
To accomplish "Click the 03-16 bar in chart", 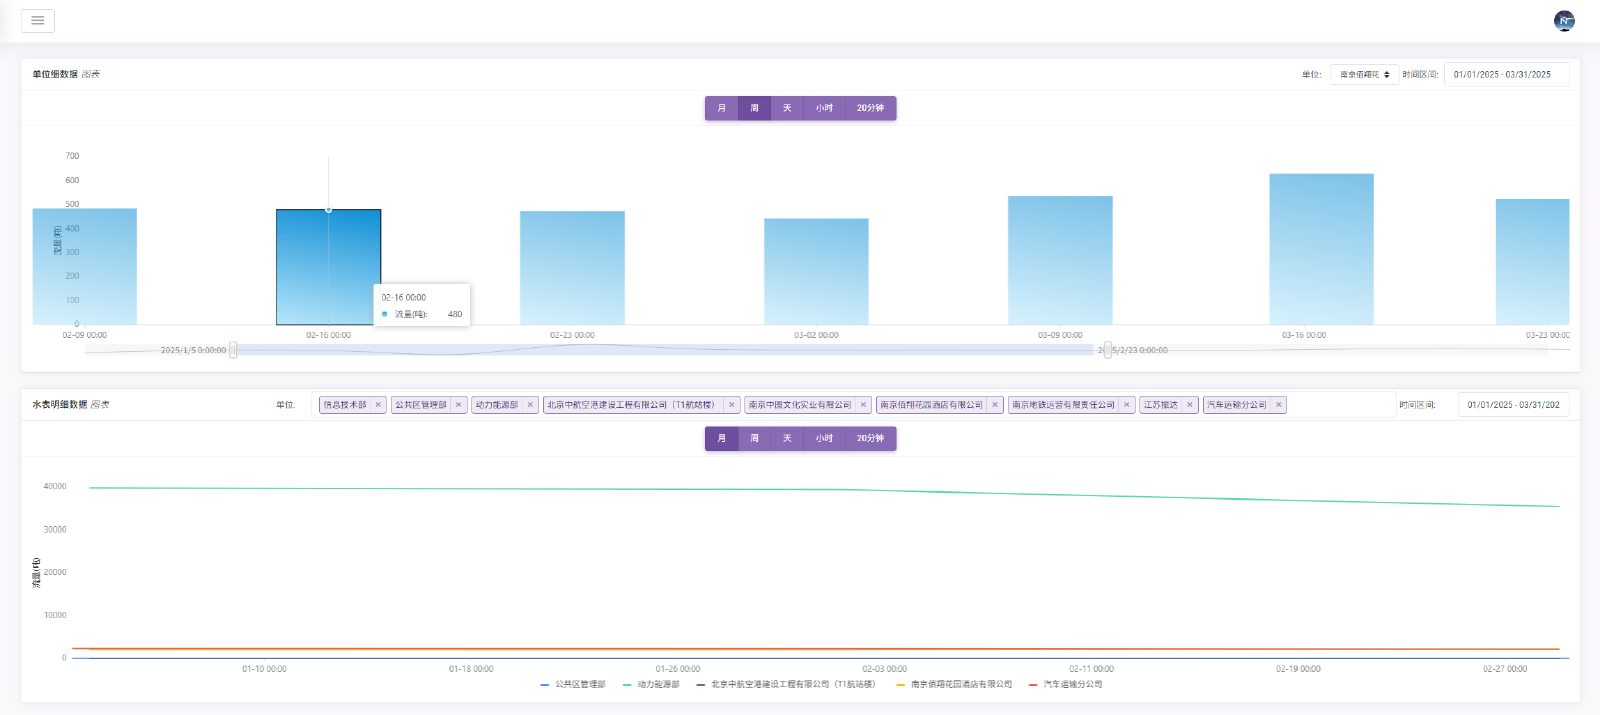I will (1321, 250).
